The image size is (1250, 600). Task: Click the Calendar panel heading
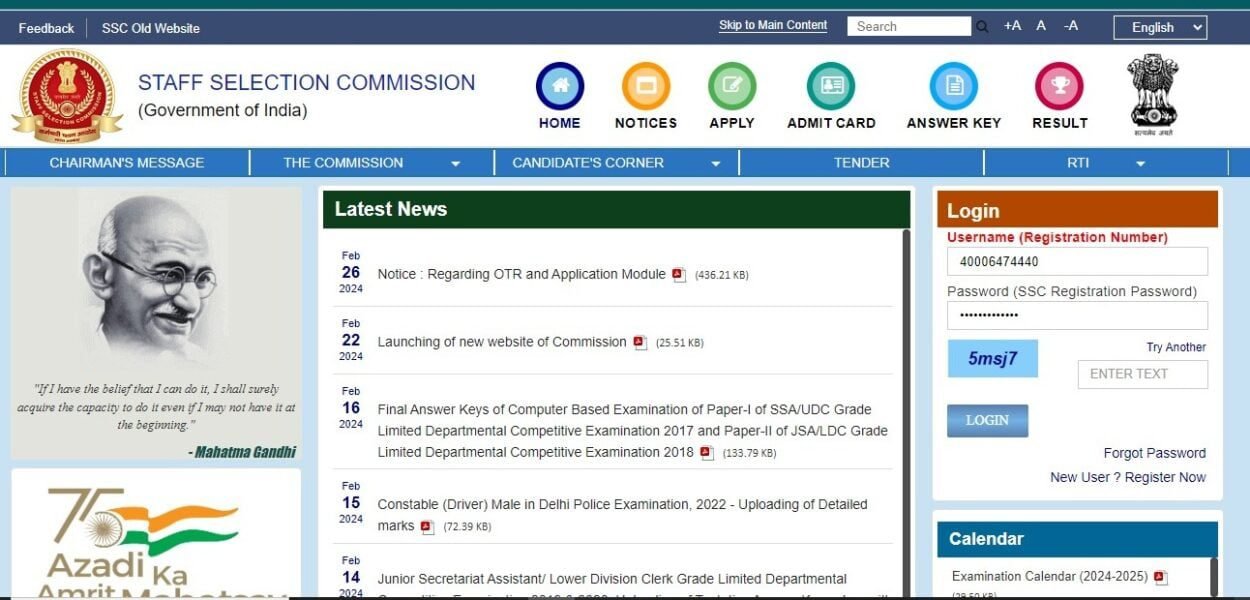(x=987, y=539)
